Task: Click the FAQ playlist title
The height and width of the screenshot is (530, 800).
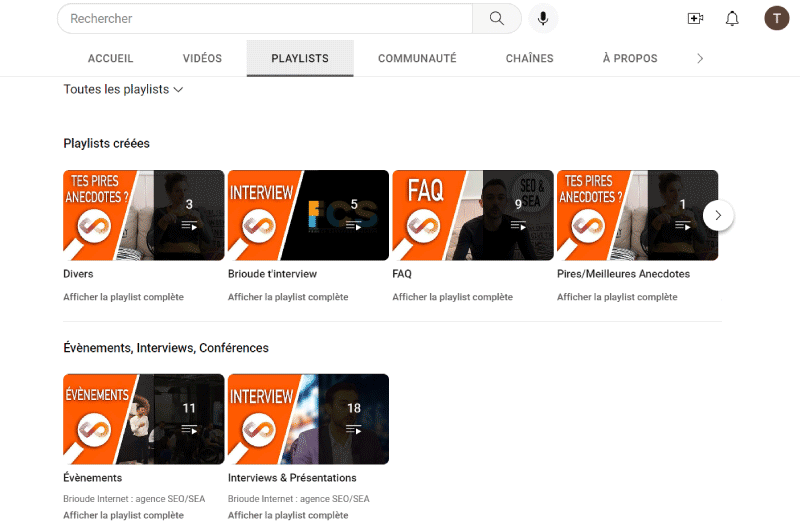Action: coord(402,274)
